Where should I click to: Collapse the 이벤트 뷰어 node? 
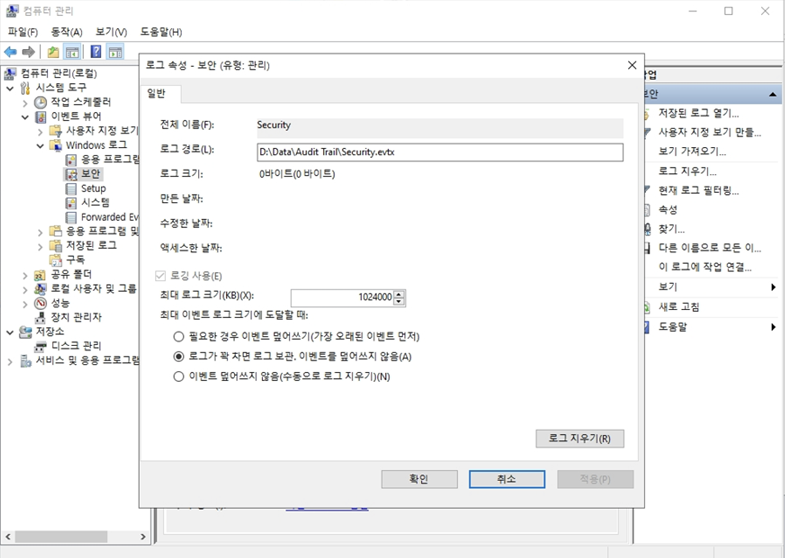(25, 117)
